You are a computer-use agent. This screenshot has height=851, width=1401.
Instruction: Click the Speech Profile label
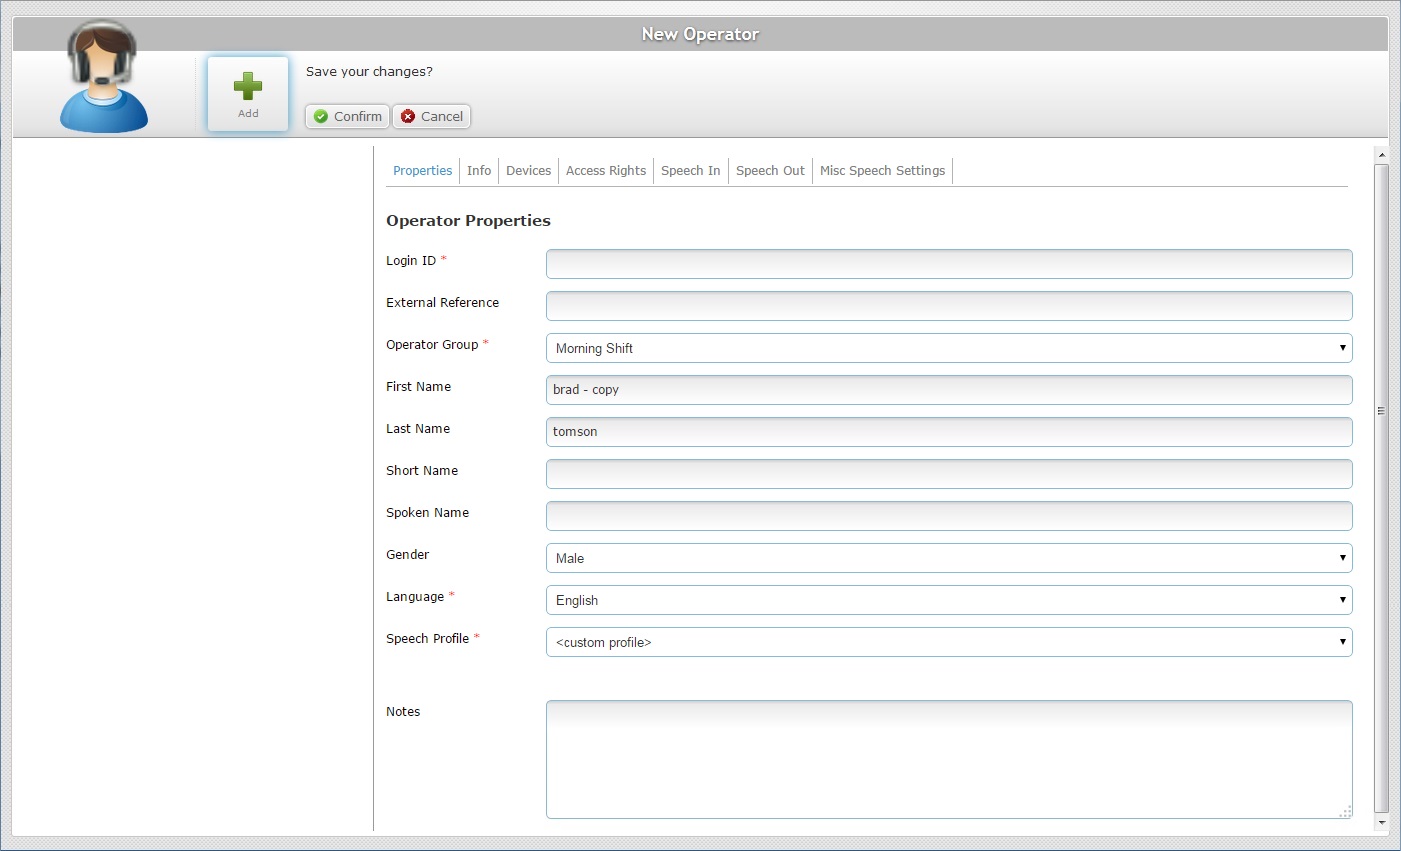427,639
